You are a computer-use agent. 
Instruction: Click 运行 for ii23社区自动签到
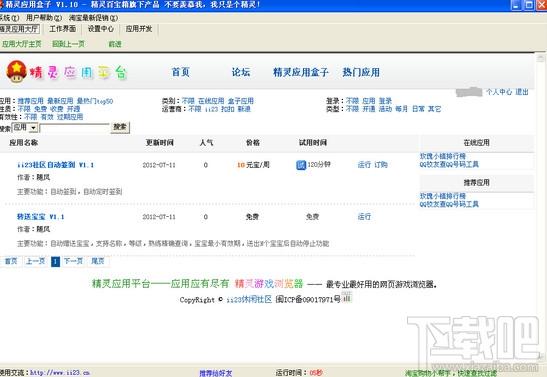click(364, 165)
